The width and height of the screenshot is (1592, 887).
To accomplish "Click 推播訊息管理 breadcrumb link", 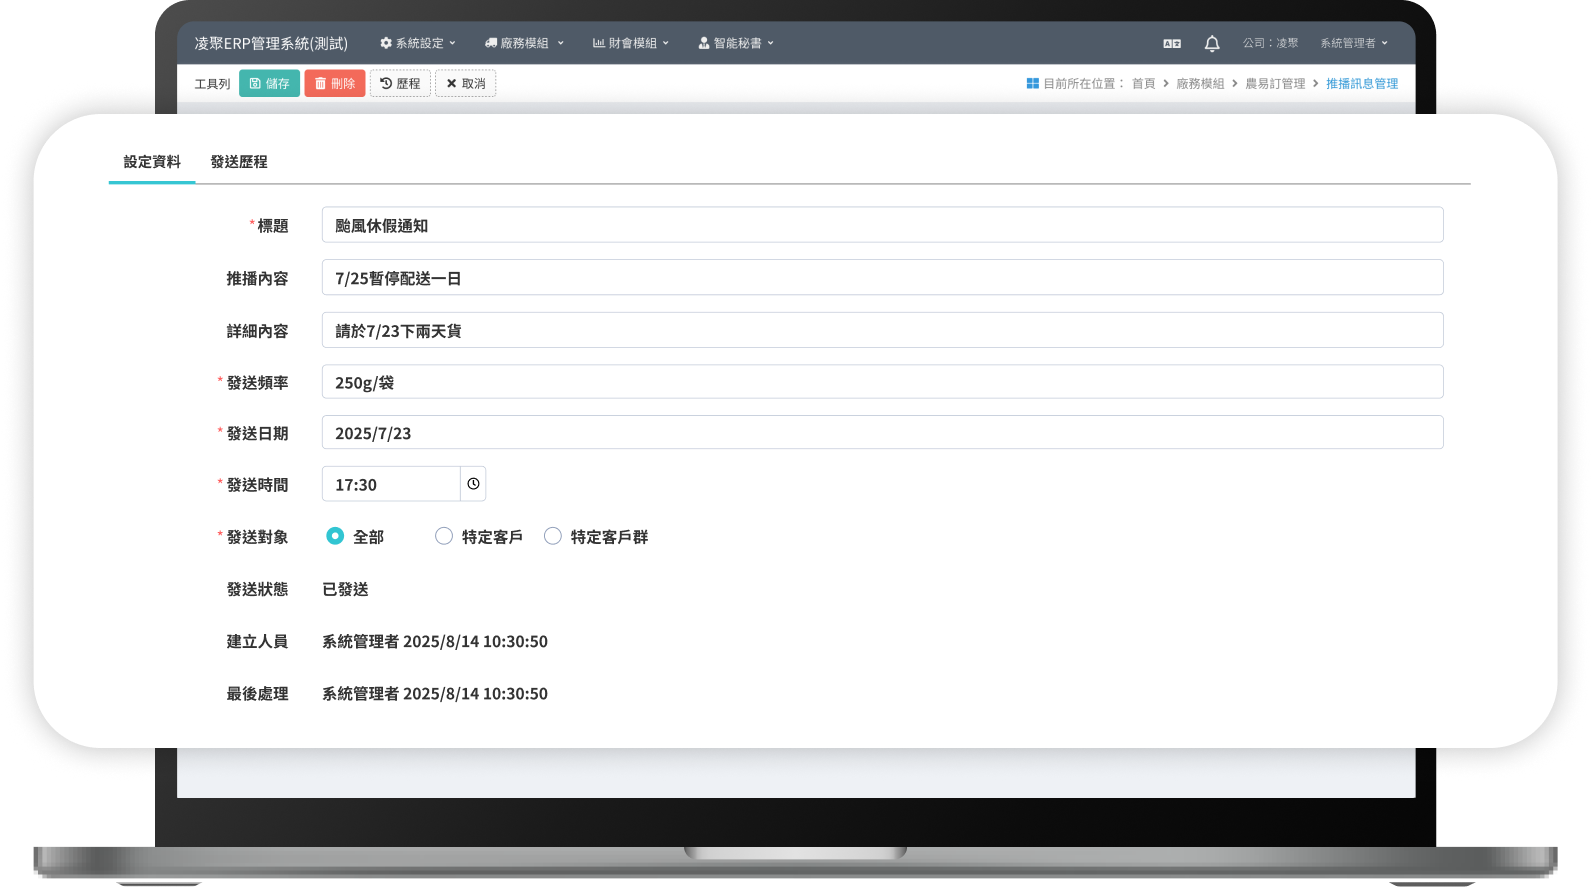I will 1362,84.
